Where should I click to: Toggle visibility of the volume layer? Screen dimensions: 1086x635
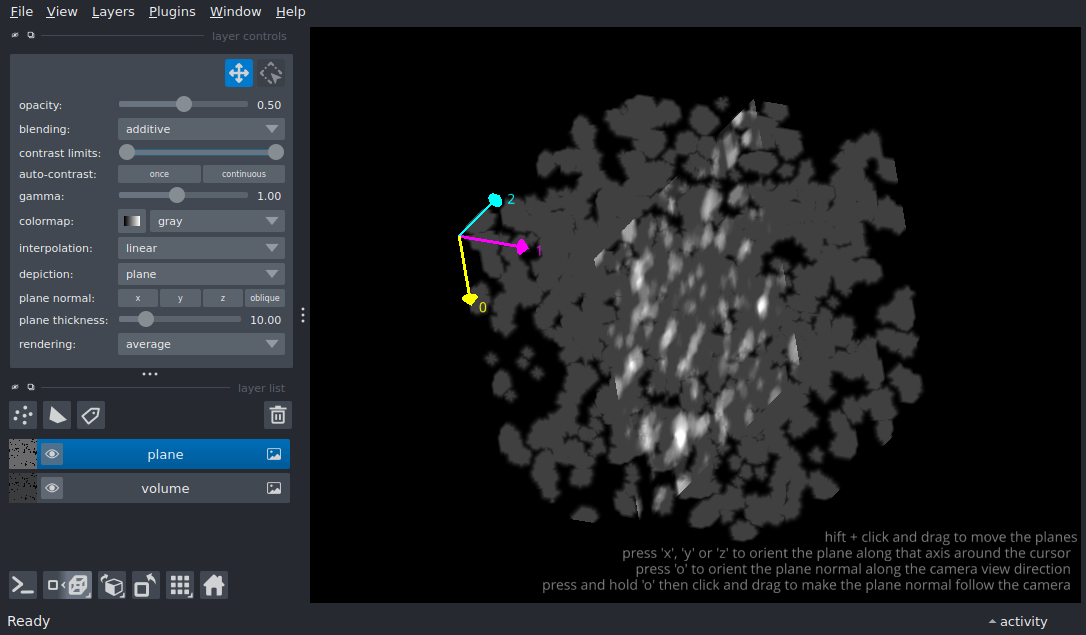[52, 488]
